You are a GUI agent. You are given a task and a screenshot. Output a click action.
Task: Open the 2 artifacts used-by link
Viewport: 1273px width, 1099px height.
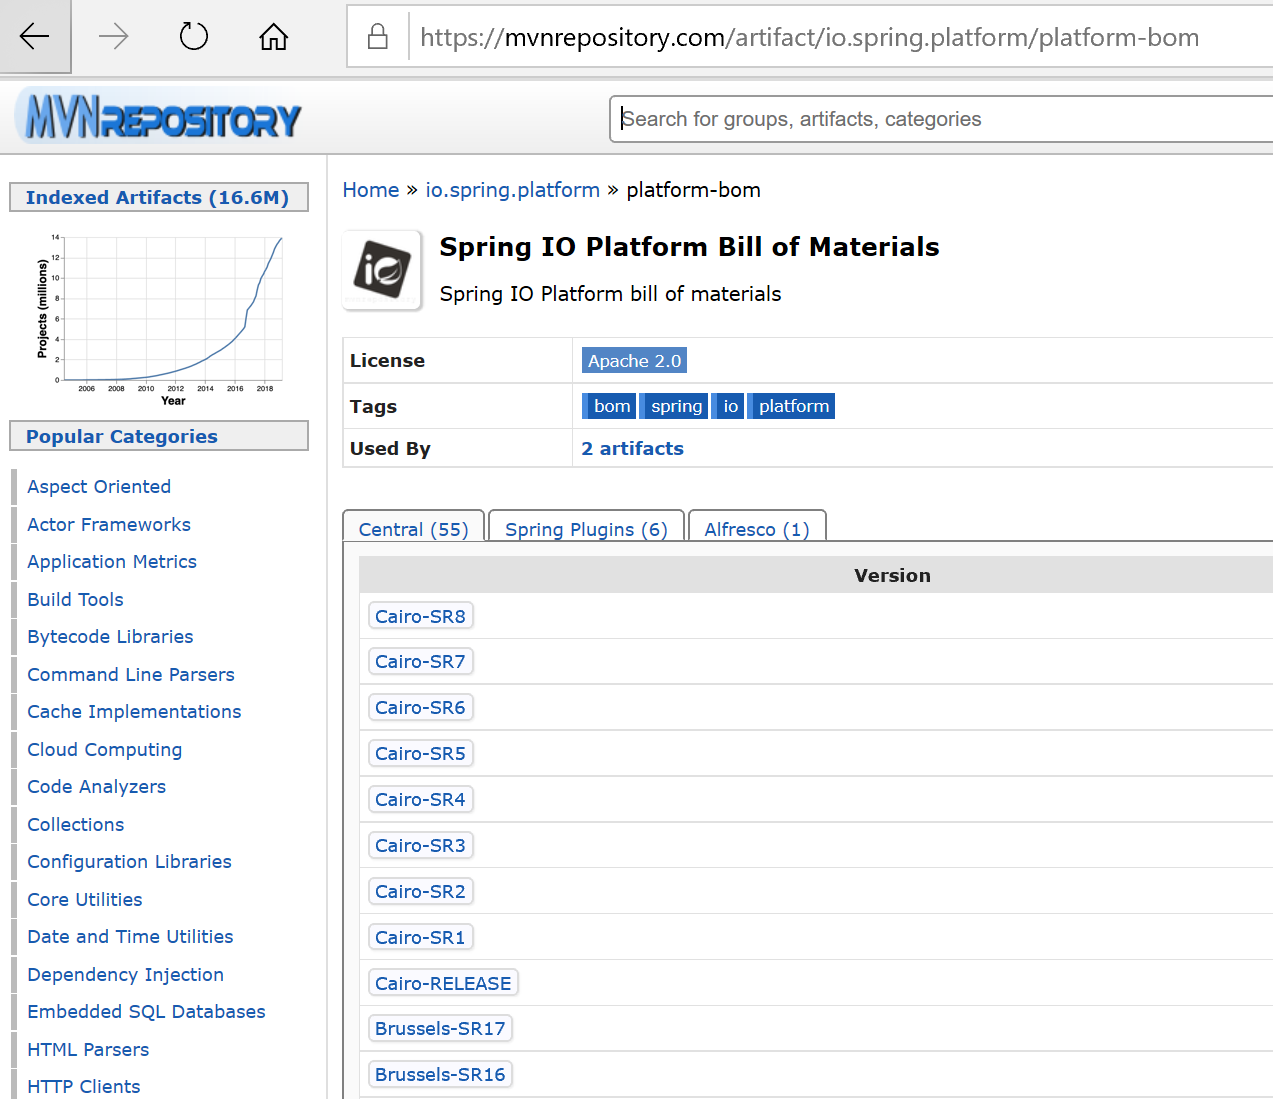(x=632, y=448)
